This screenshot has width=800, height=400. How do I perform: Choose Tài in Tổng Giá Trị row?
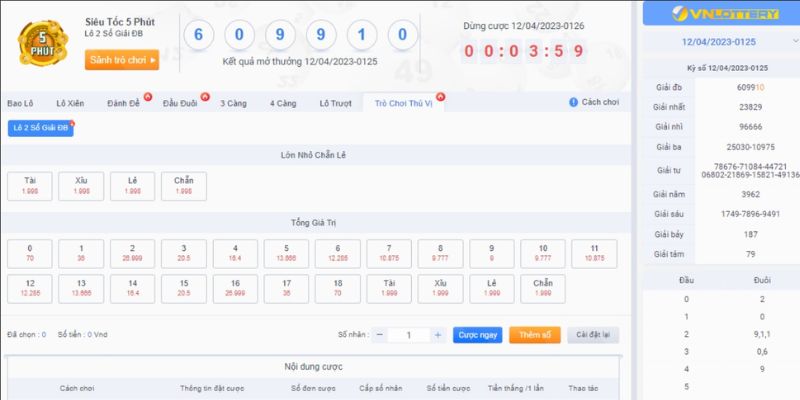[x=389, y=289]
